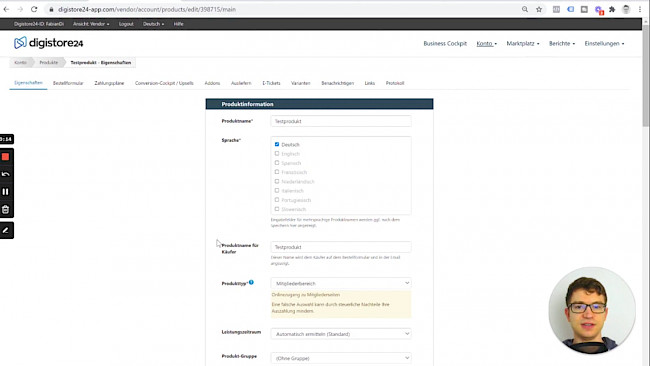Open the Produkttyp dropdown
Viewport: 650px width, 366px height.
[341, 283]
